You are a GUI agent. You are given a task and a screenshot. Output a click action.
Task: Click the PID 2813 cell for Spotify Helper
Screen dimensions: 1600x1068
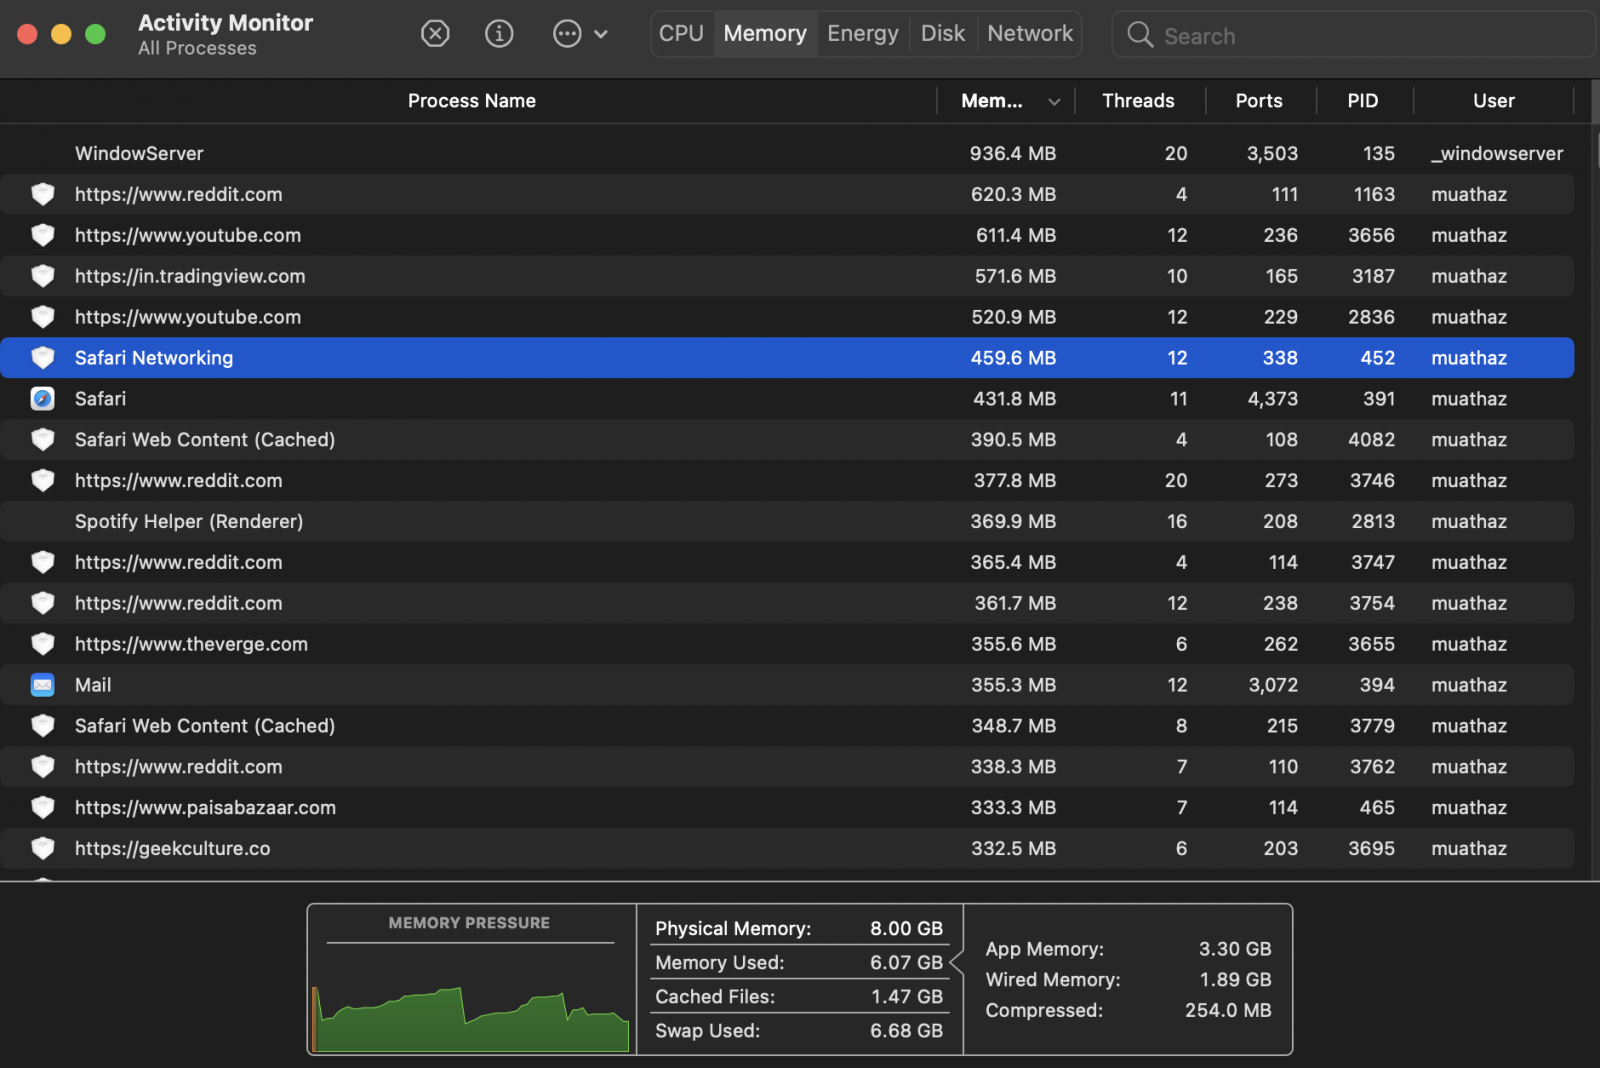tap(1373, 522)
